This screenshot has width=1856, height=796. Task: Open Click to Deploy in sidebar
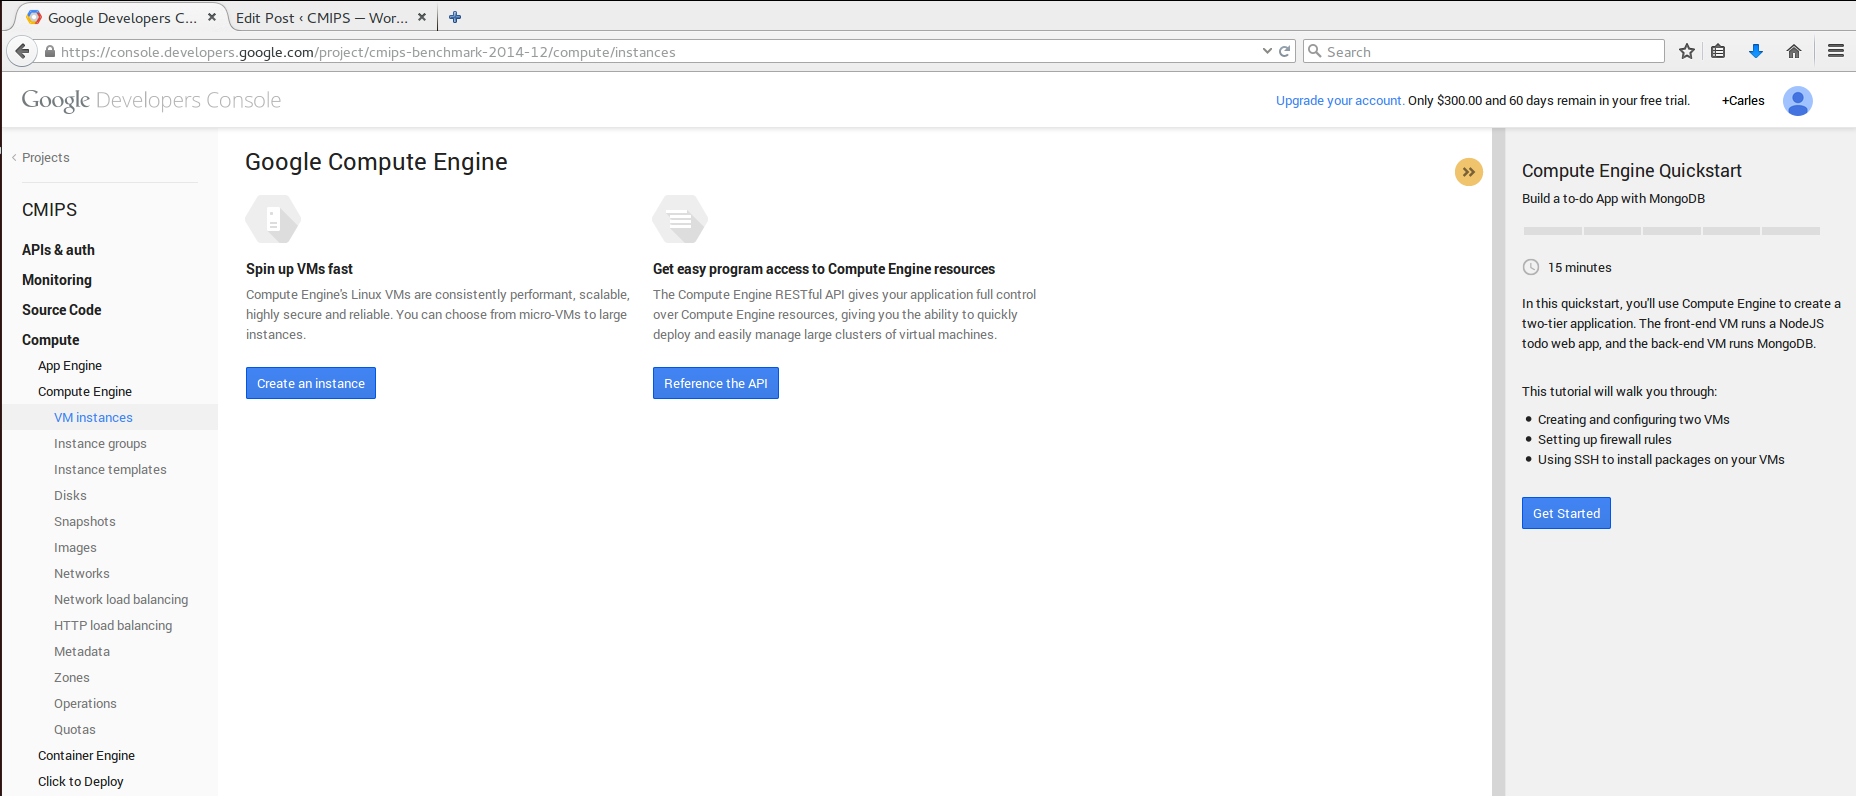(x=81, y=782)
